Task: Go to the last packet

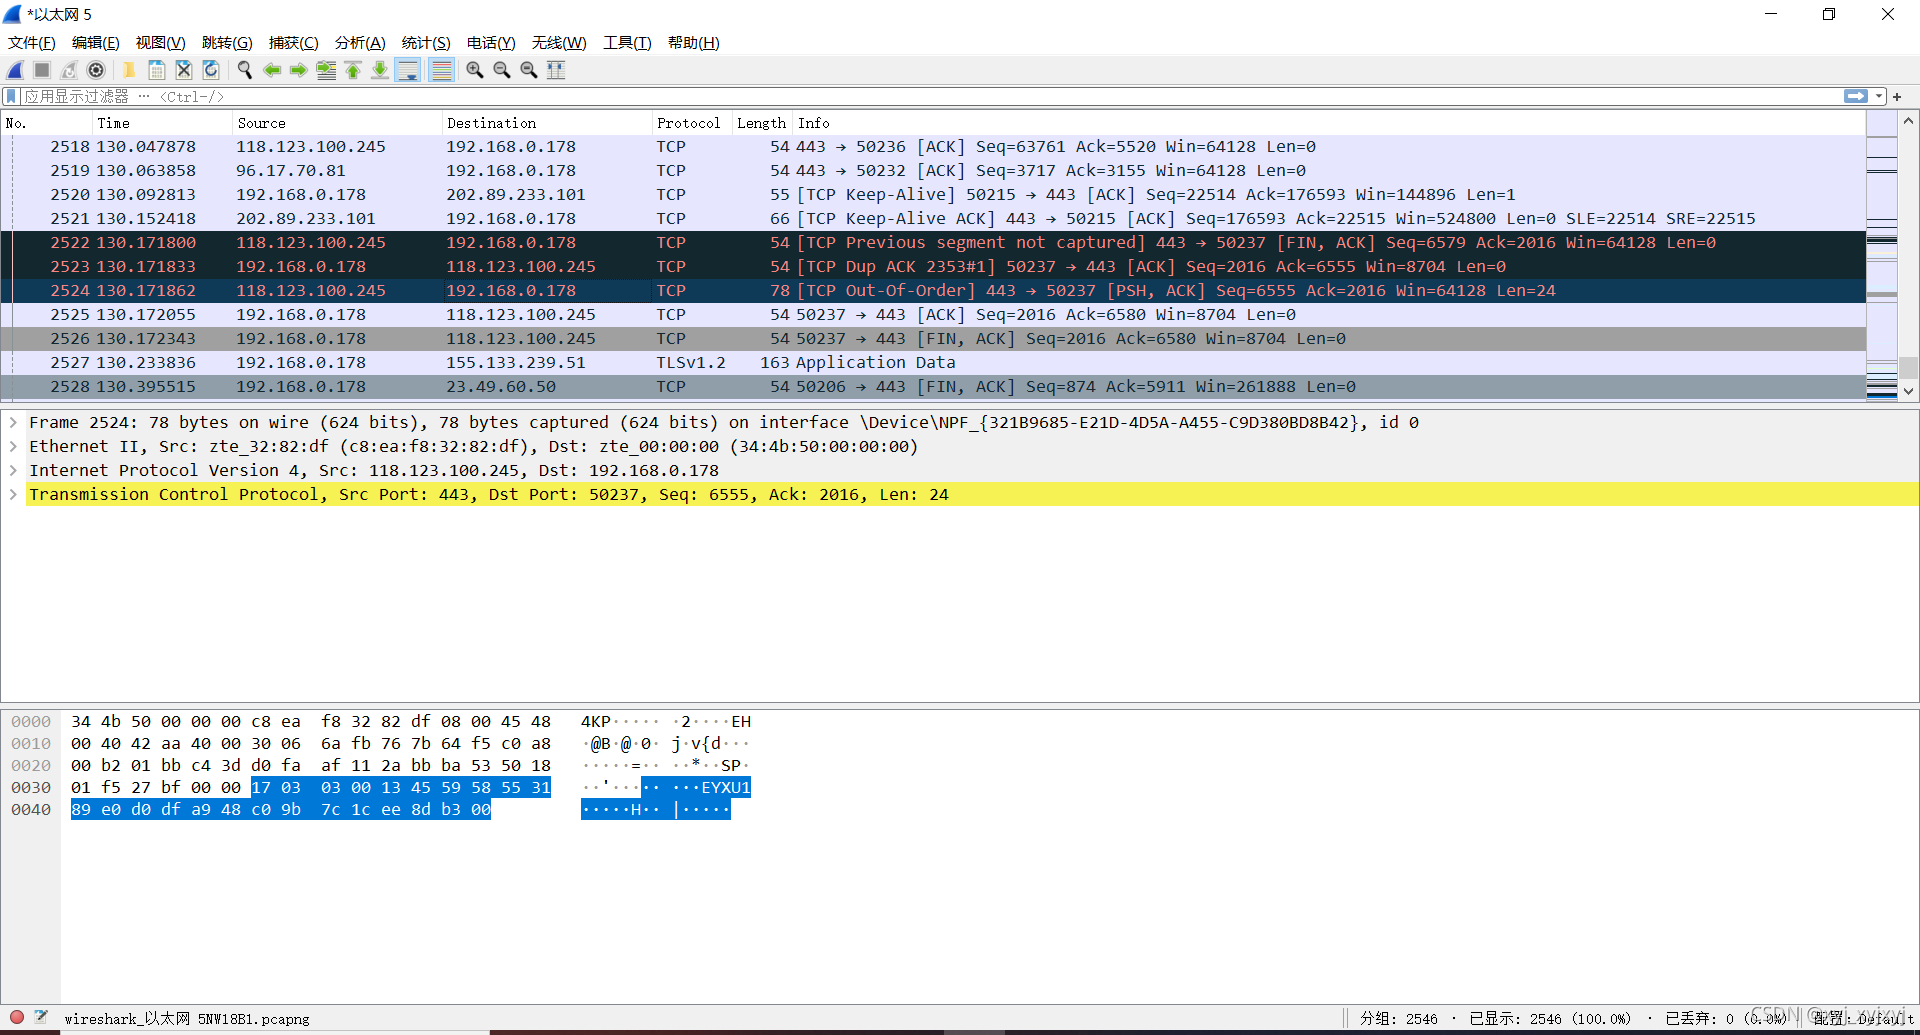Action: 380,70
